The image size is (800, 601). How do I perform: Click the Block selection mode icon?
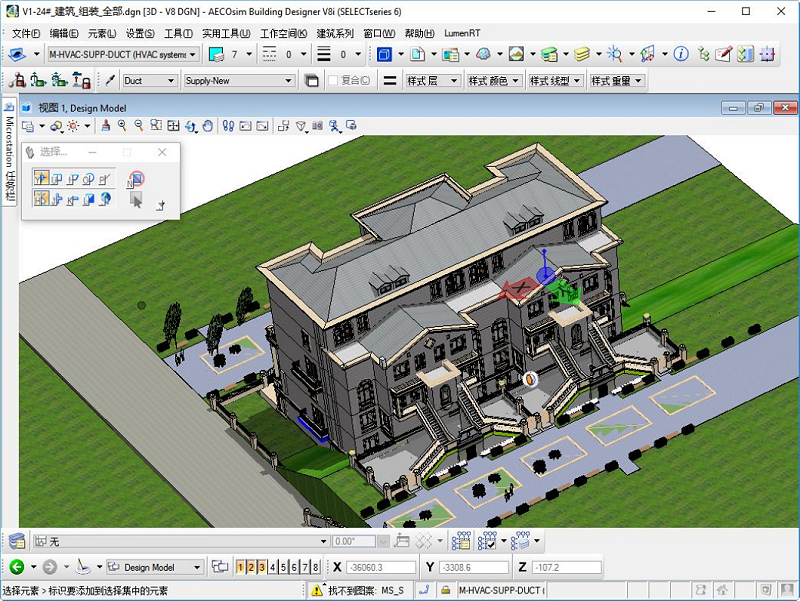click(x=57, y=179)
